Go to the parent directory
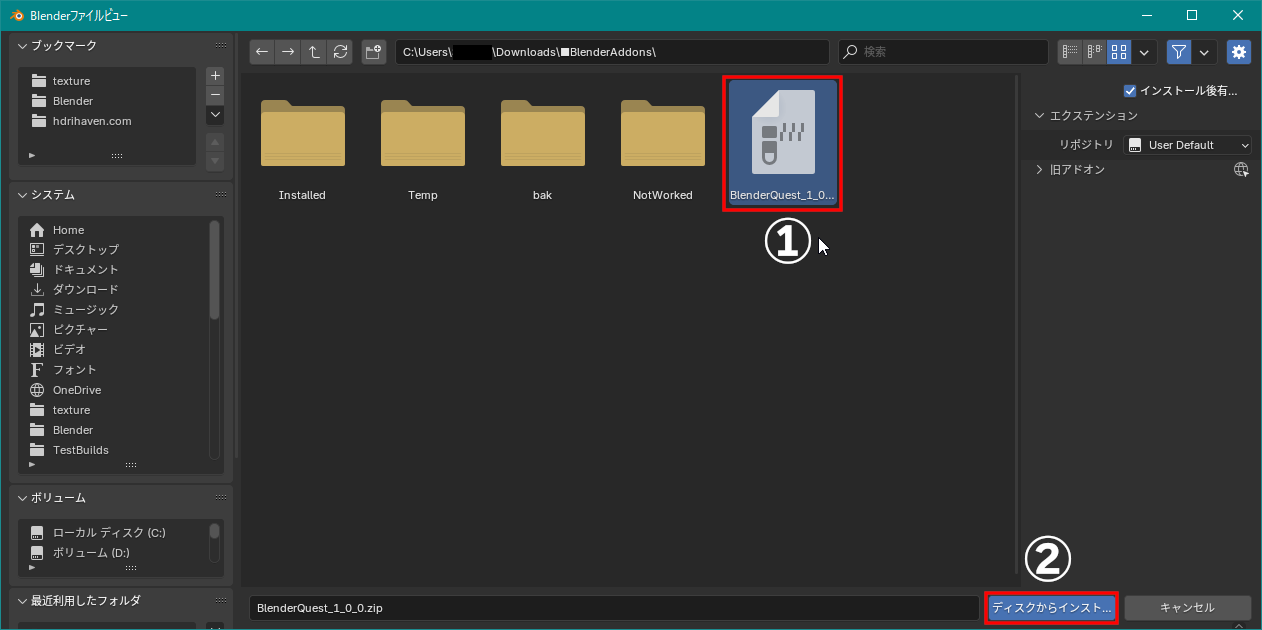Screen dimensions: 1262x630 (x=313, y=52)
